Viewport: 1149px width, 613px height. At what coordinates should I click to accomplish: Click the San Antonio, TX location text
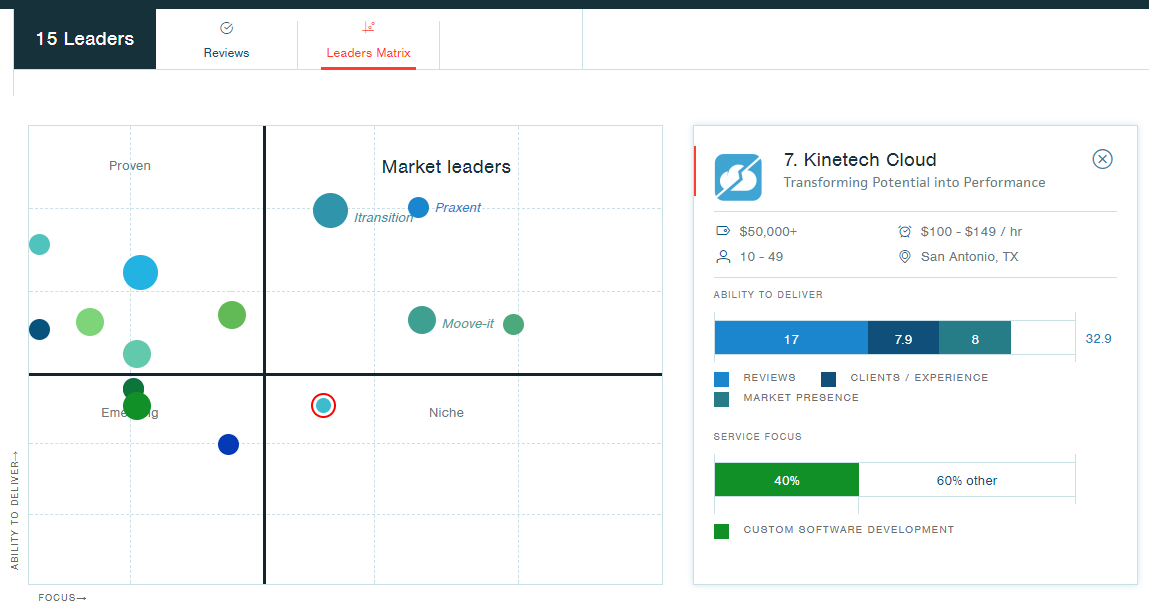coord(969,256)
